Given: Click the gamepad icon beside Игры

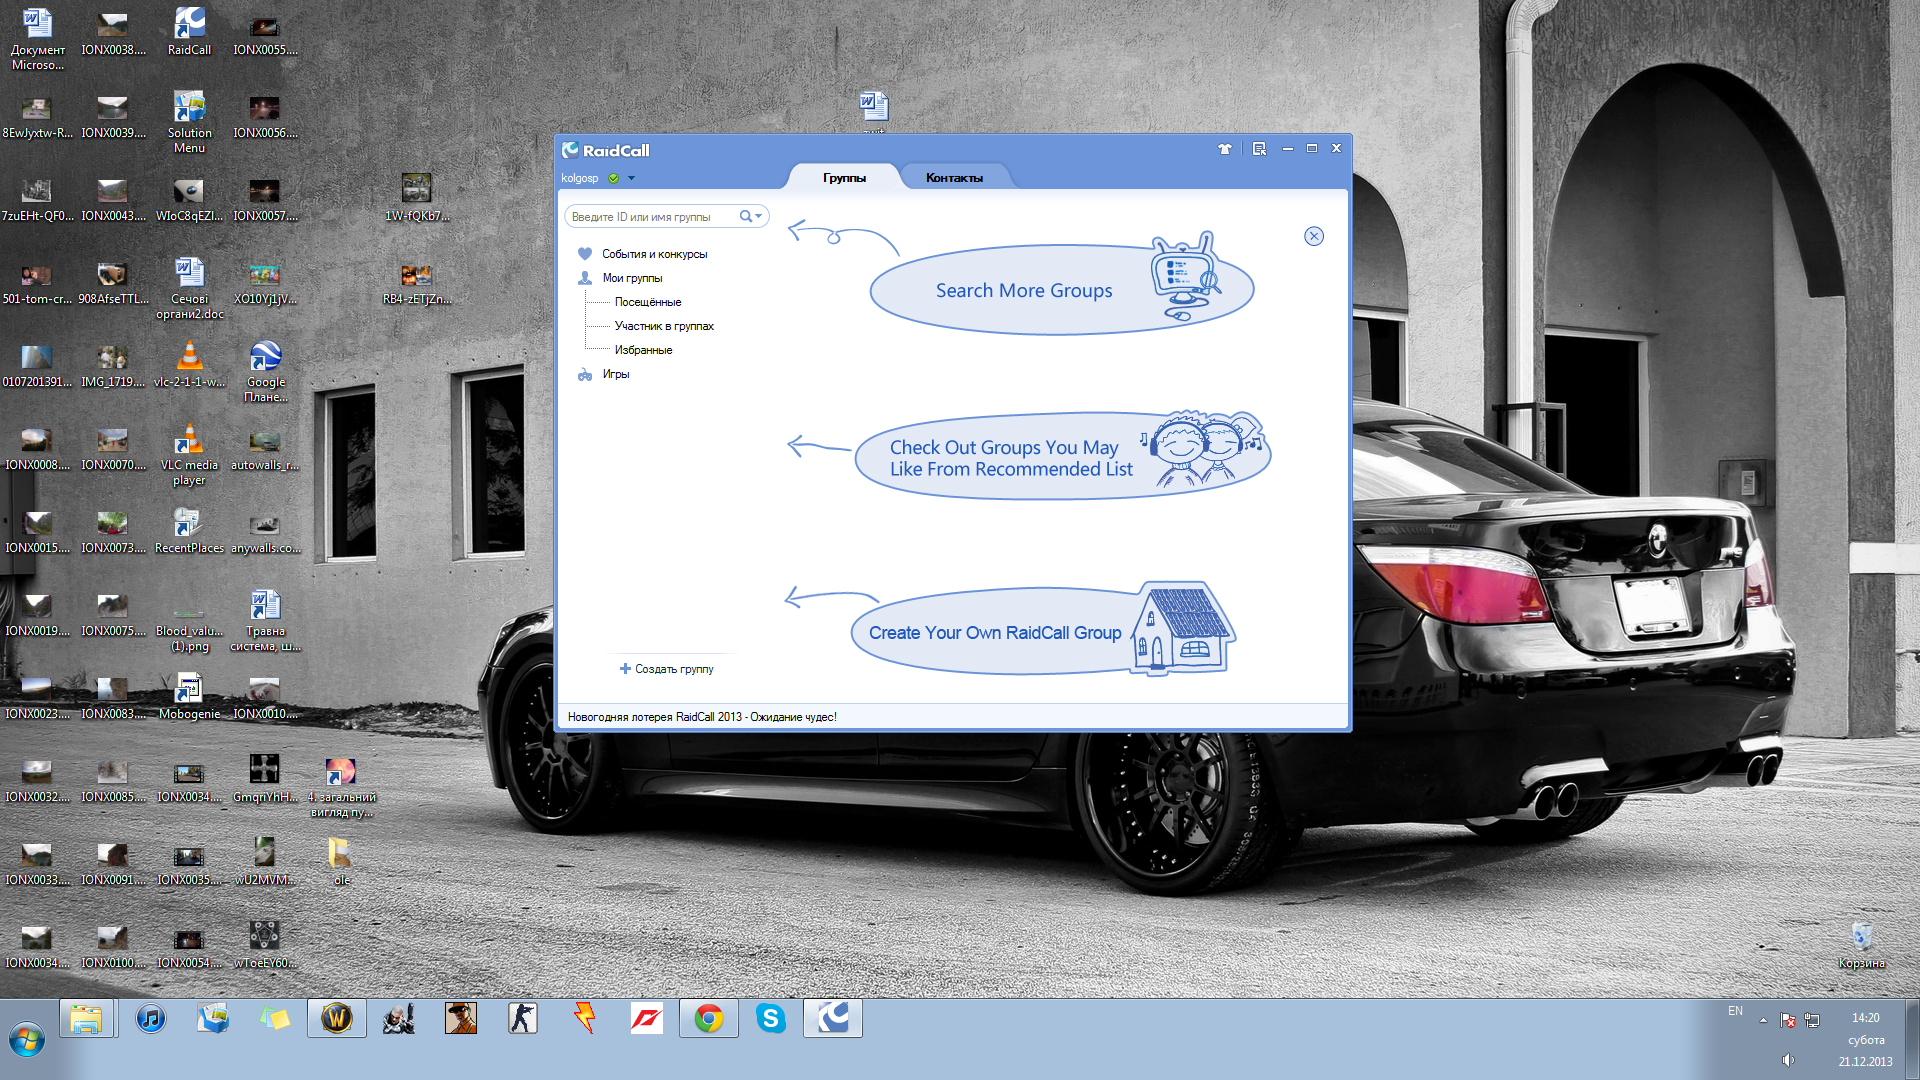Looking at the screenshot, I should 585,374.
